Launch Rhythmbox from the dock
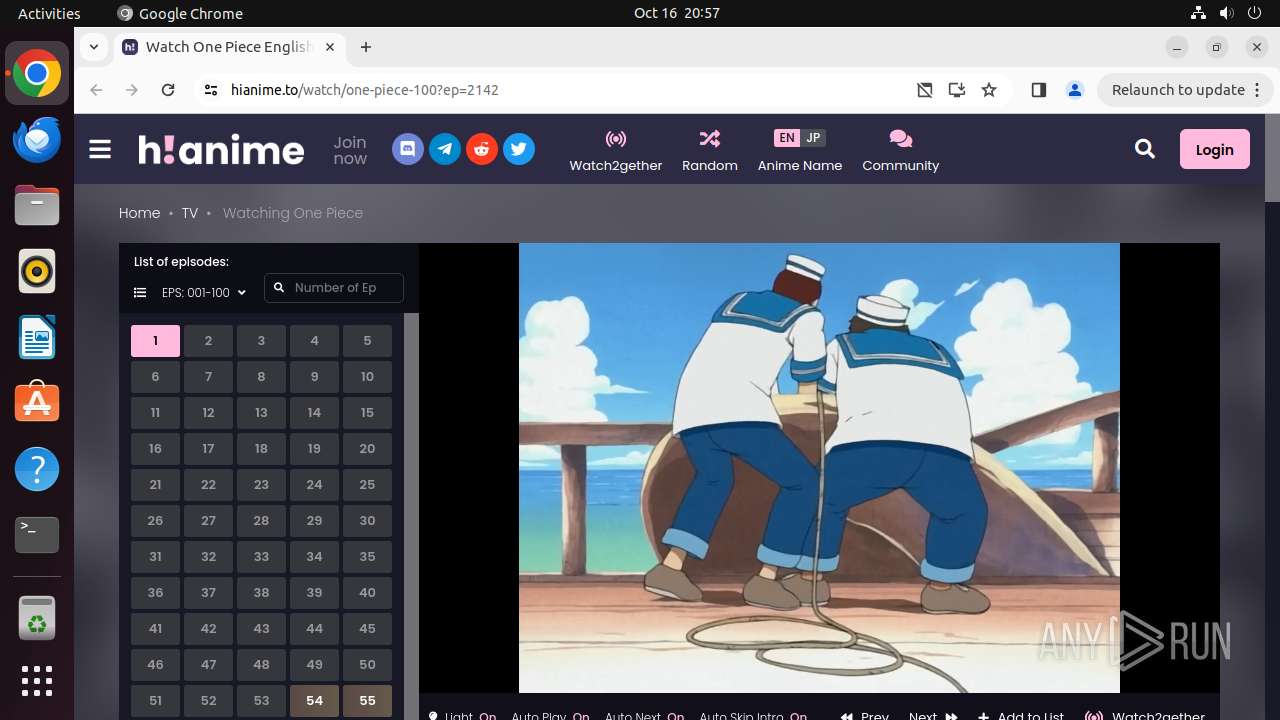The width and height of the screenshot is (1280, 720). point(37,271)
